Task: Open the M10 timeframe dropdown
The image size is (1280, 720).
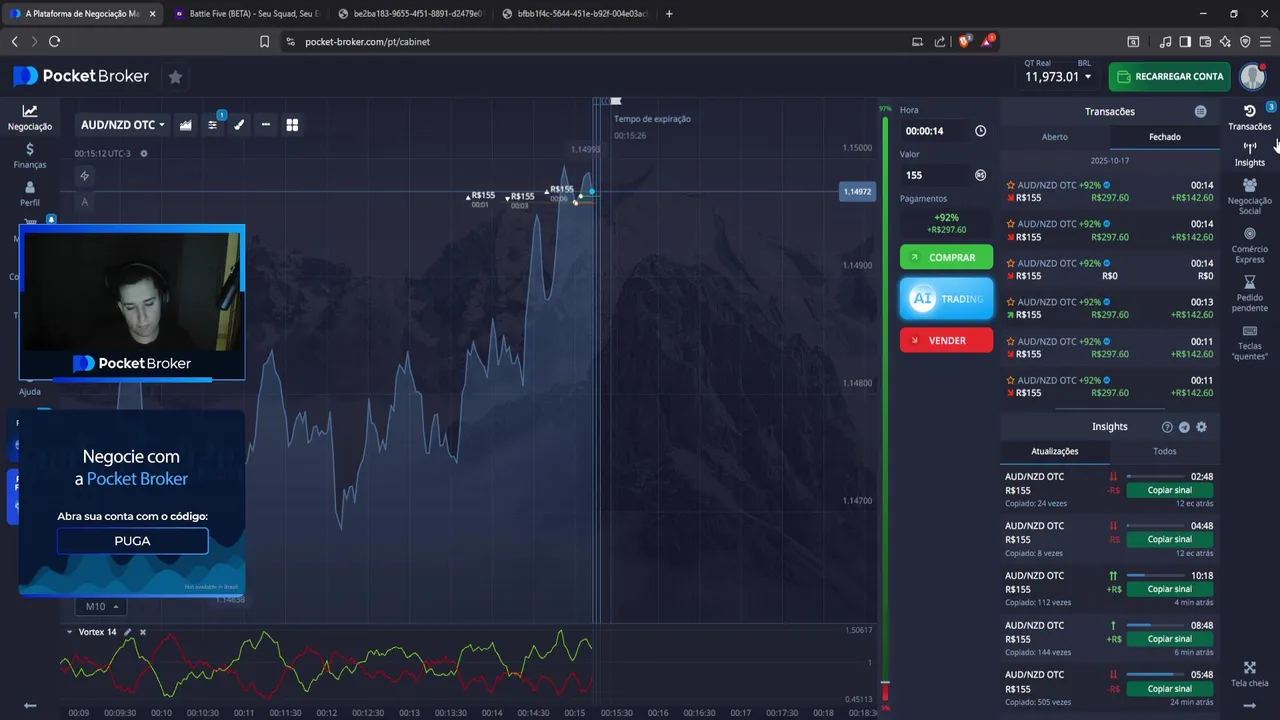Action: [x=100, y=606]
